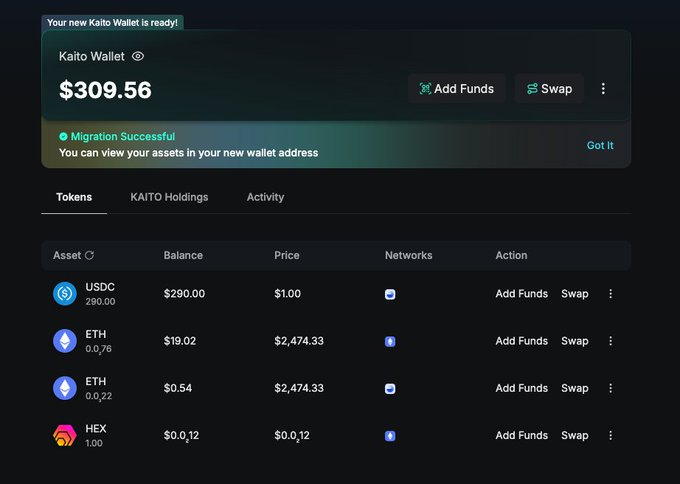This screenshot has height=484, width=680.
Task: Open the three-dot menu for HEX row
Action: point(611,435)
